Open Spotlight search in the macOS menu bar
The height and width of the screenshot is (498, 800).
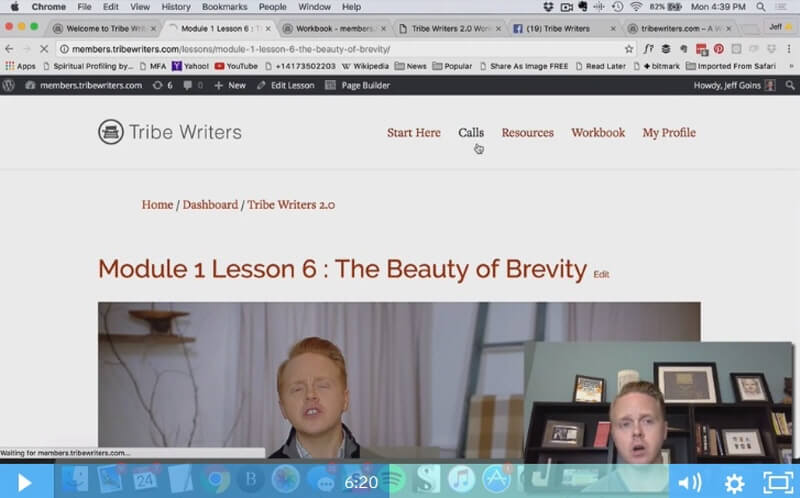click(760, 7)
